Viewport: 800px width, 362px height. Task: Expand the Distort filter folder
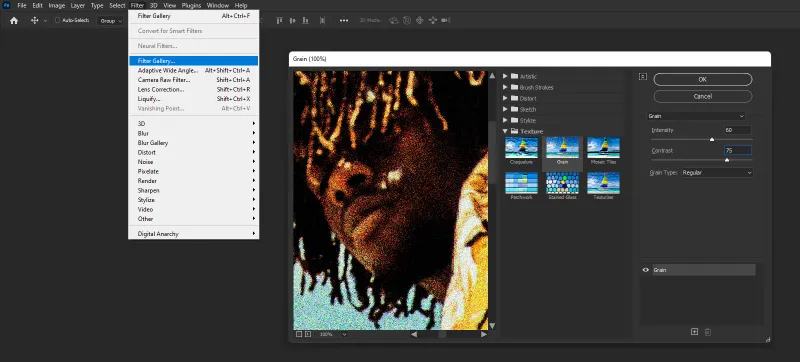coord(505,98)
